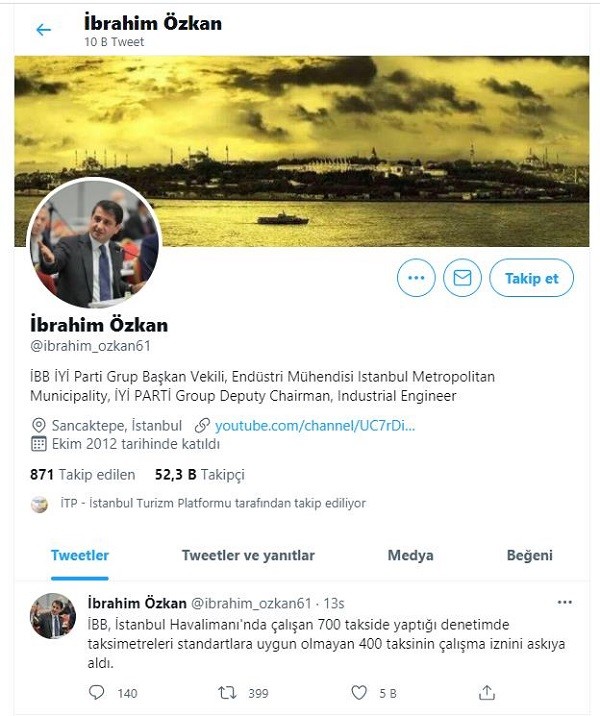Retweet the post about airport taxis
600x716 pixels.
point(227,693)
